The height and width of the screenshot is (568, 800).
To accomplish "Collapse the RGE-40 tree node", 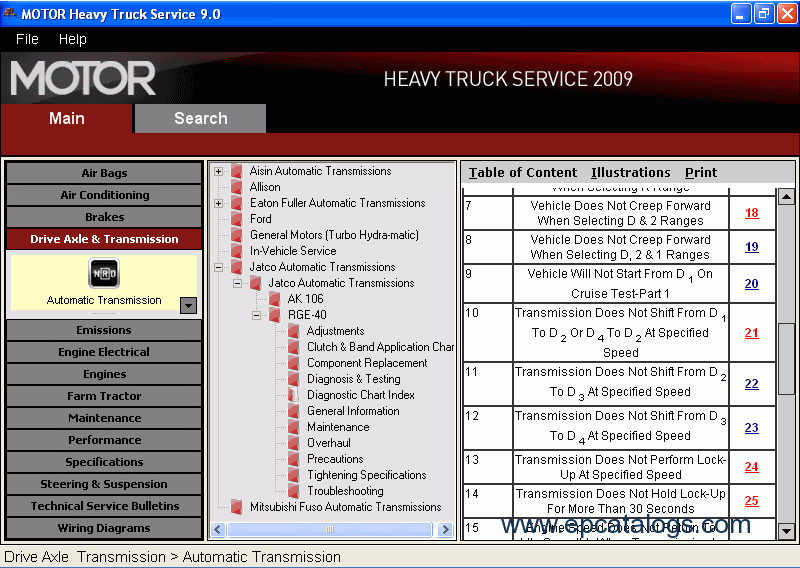I will pos(256,315).
